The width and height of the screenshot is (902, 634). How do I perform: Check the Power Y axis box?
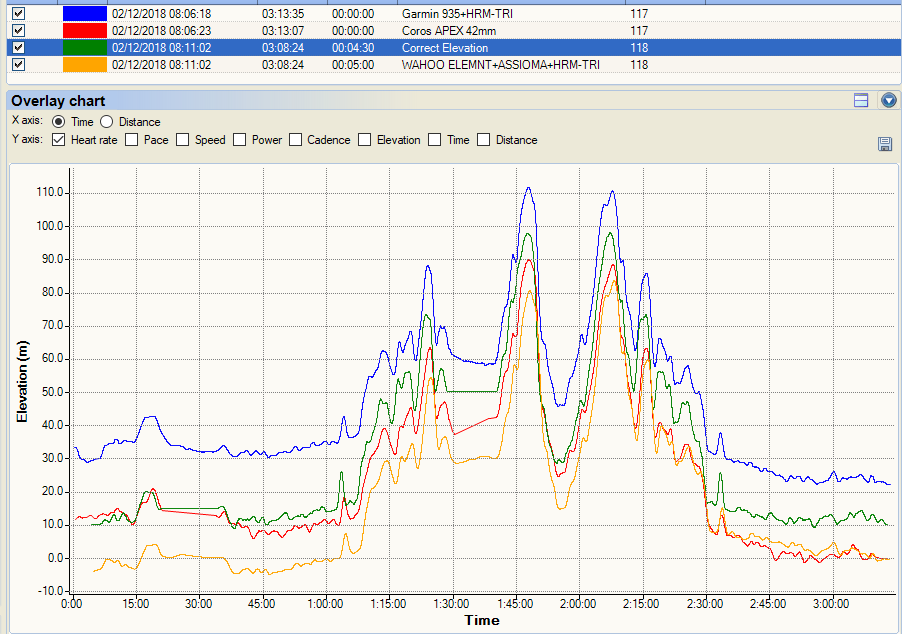click(x=240, y=140)
